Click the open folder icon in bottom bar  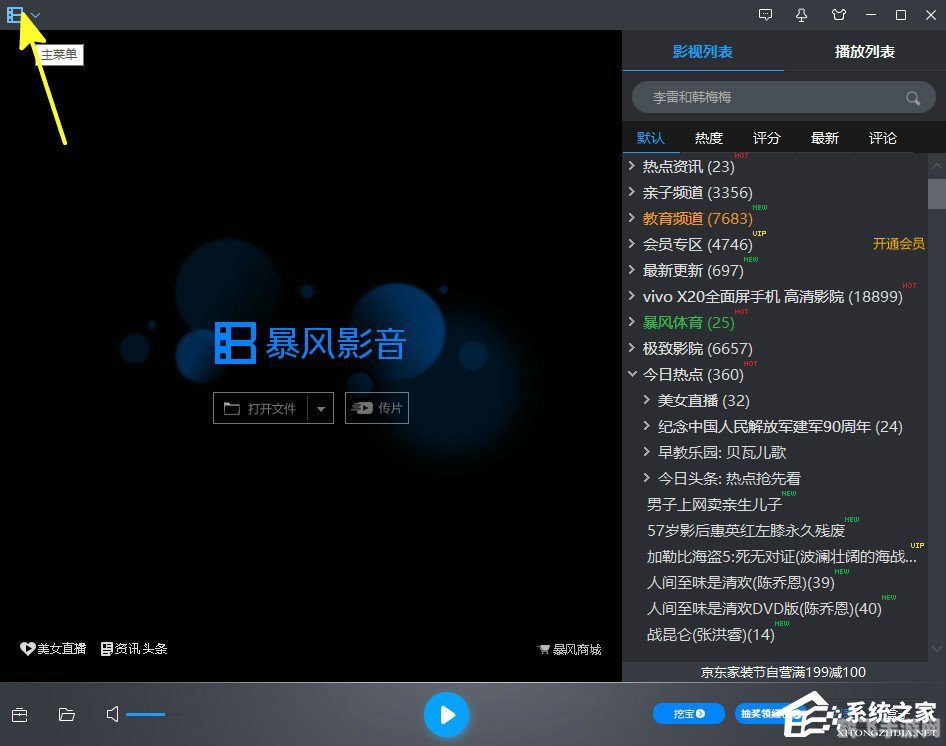coord(67,714)
